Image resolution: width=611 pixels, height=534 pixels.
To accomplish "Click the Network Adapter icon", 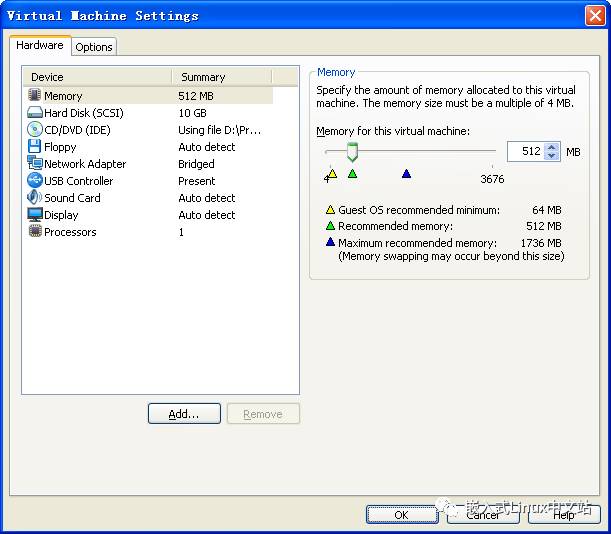I will click(35, 163).
